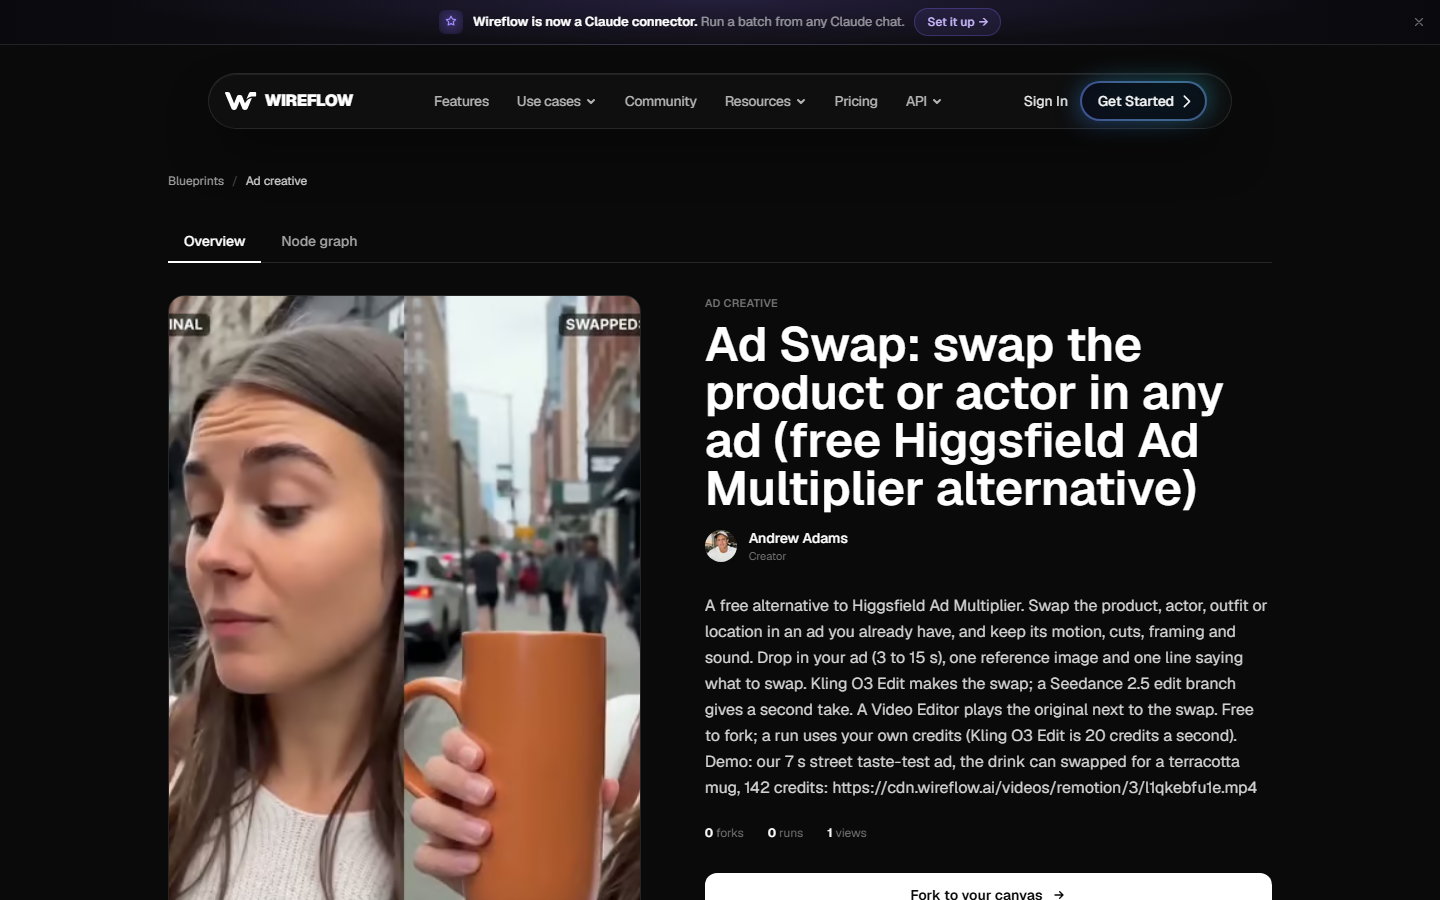Dismiss the announcement banner with the X

click(x=1418, y=22)
